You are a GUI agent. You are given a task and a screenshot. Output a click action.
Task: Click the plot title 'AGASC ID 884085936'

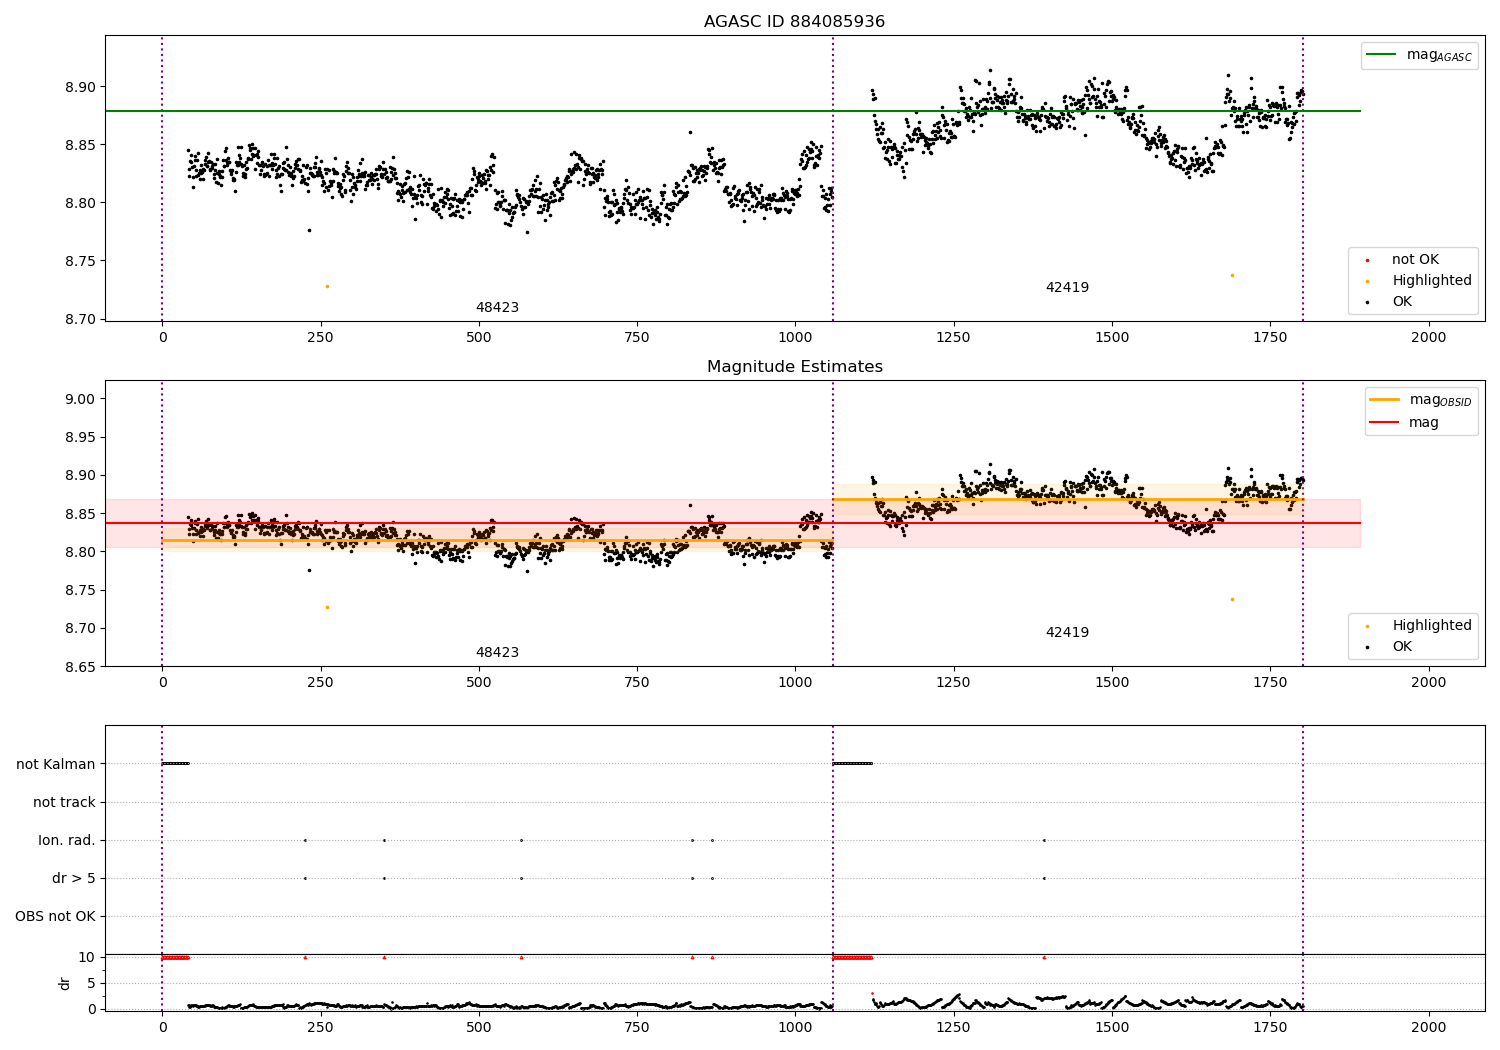point(794,22)
